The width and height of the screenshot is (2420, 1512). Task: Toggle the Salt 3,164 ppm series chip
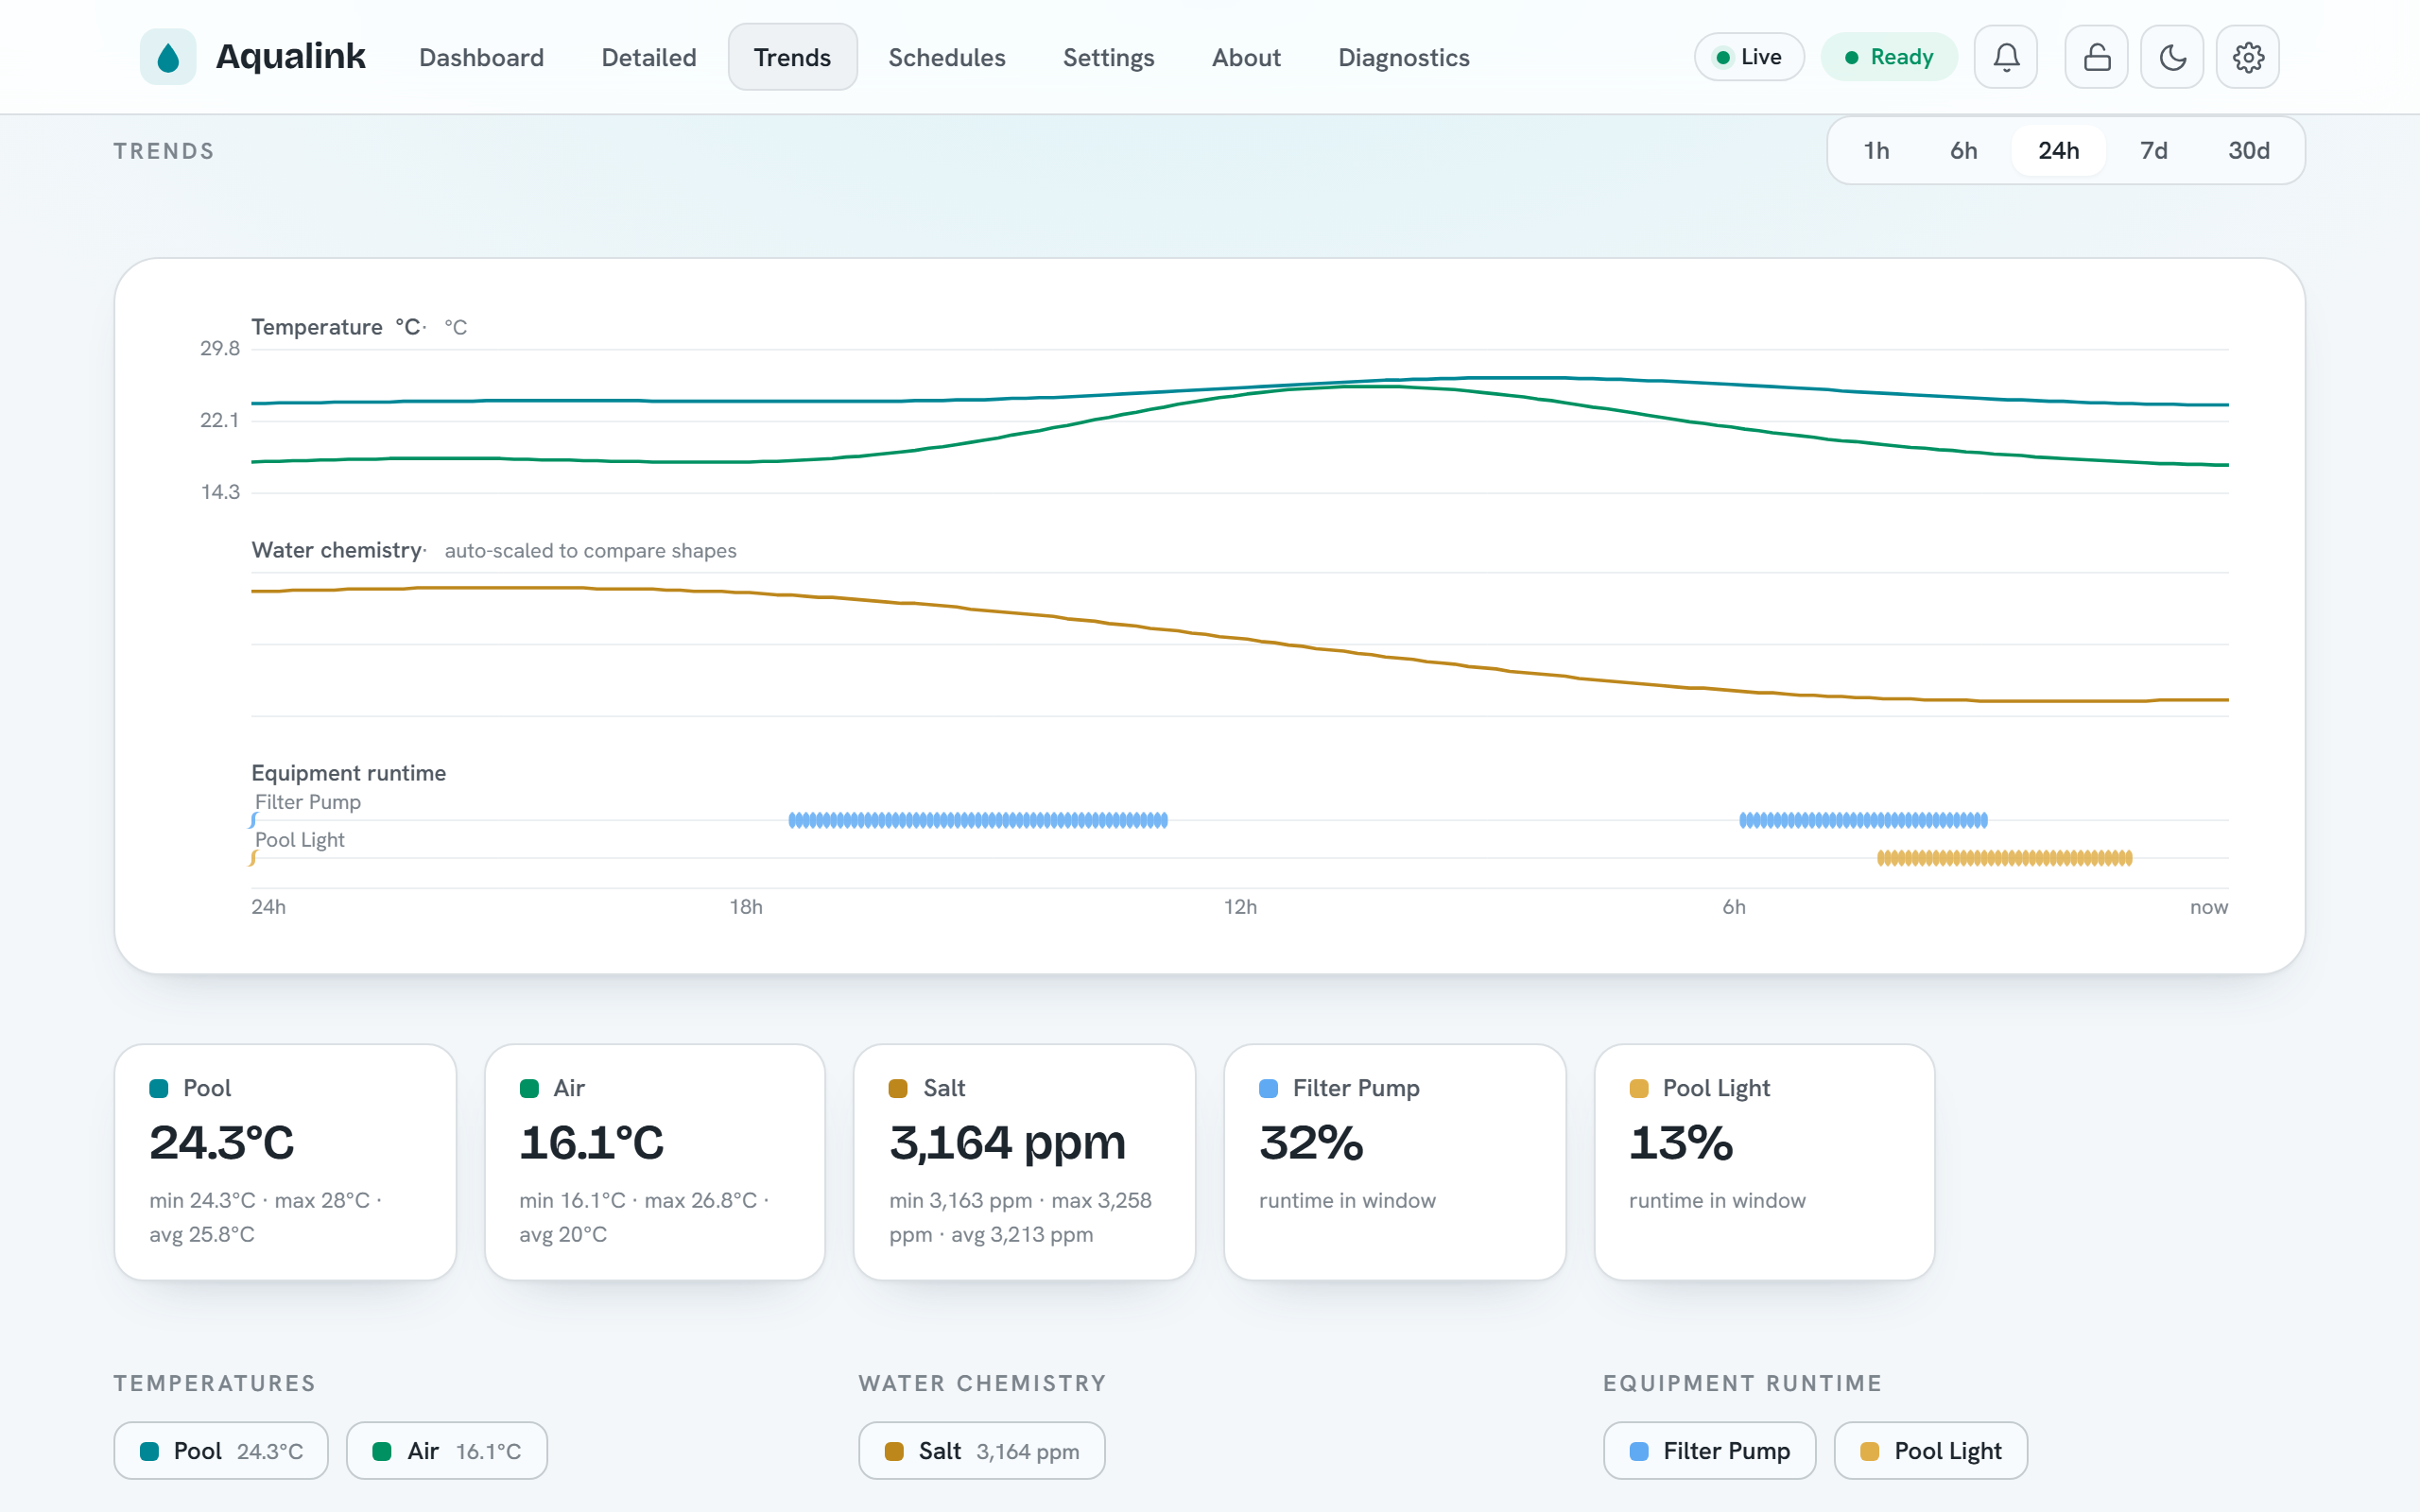982,1451
